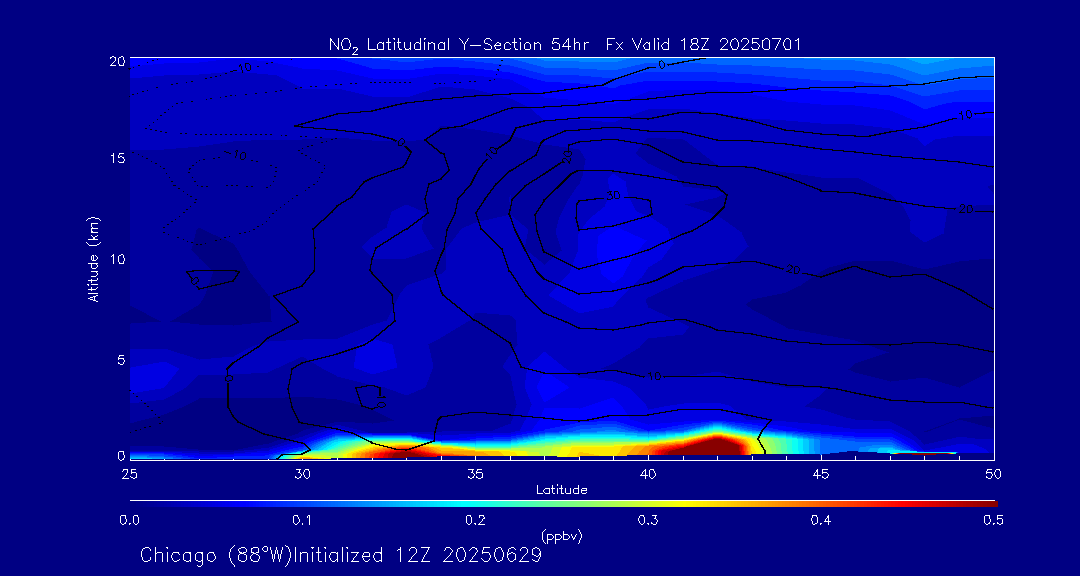The height and width of the screenshot is (576, 1080).
Task: Click the Latitude axis tick label 40
Action: click(648, 474)
